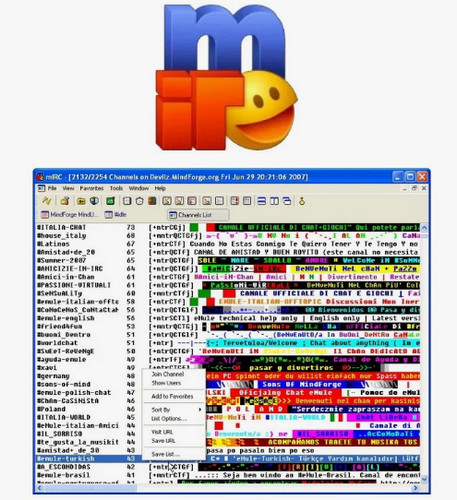Open the Log Files toolbar icon
This screenshot has width=457, height=500.
point(219,201)
